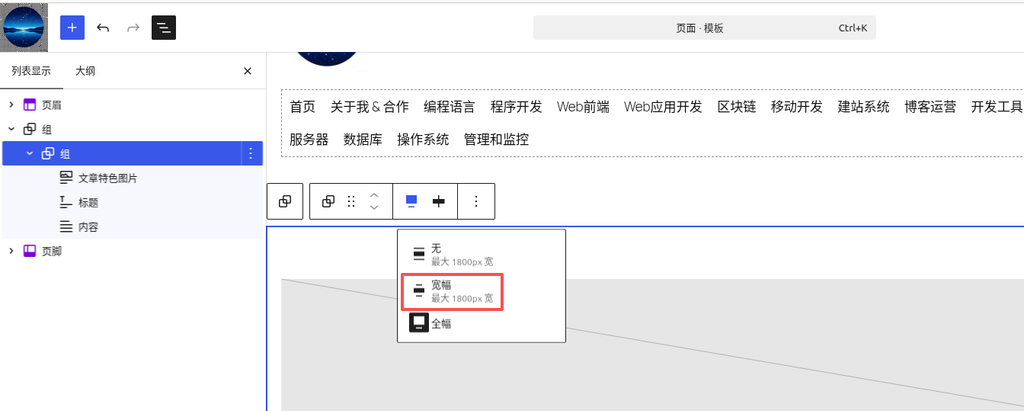Click the 数据库 menu link
Screen dimensions: 1024x411
pos(362,139)
